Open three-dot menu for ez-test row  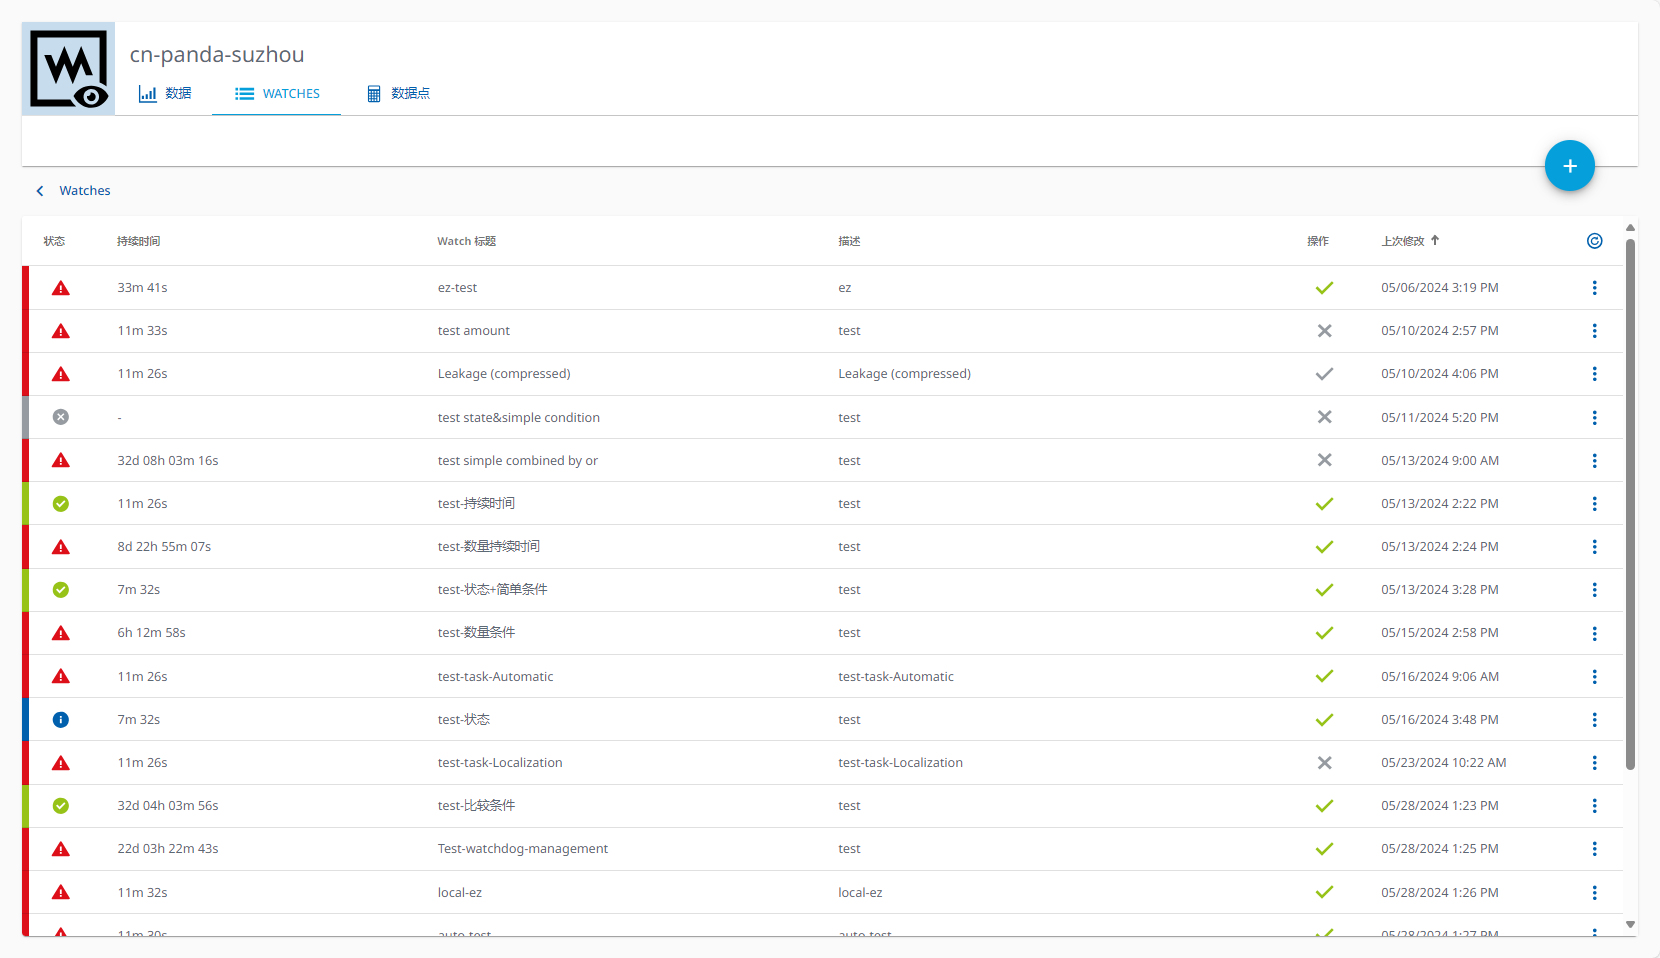pyautogui.click(x=1594, y=288)
